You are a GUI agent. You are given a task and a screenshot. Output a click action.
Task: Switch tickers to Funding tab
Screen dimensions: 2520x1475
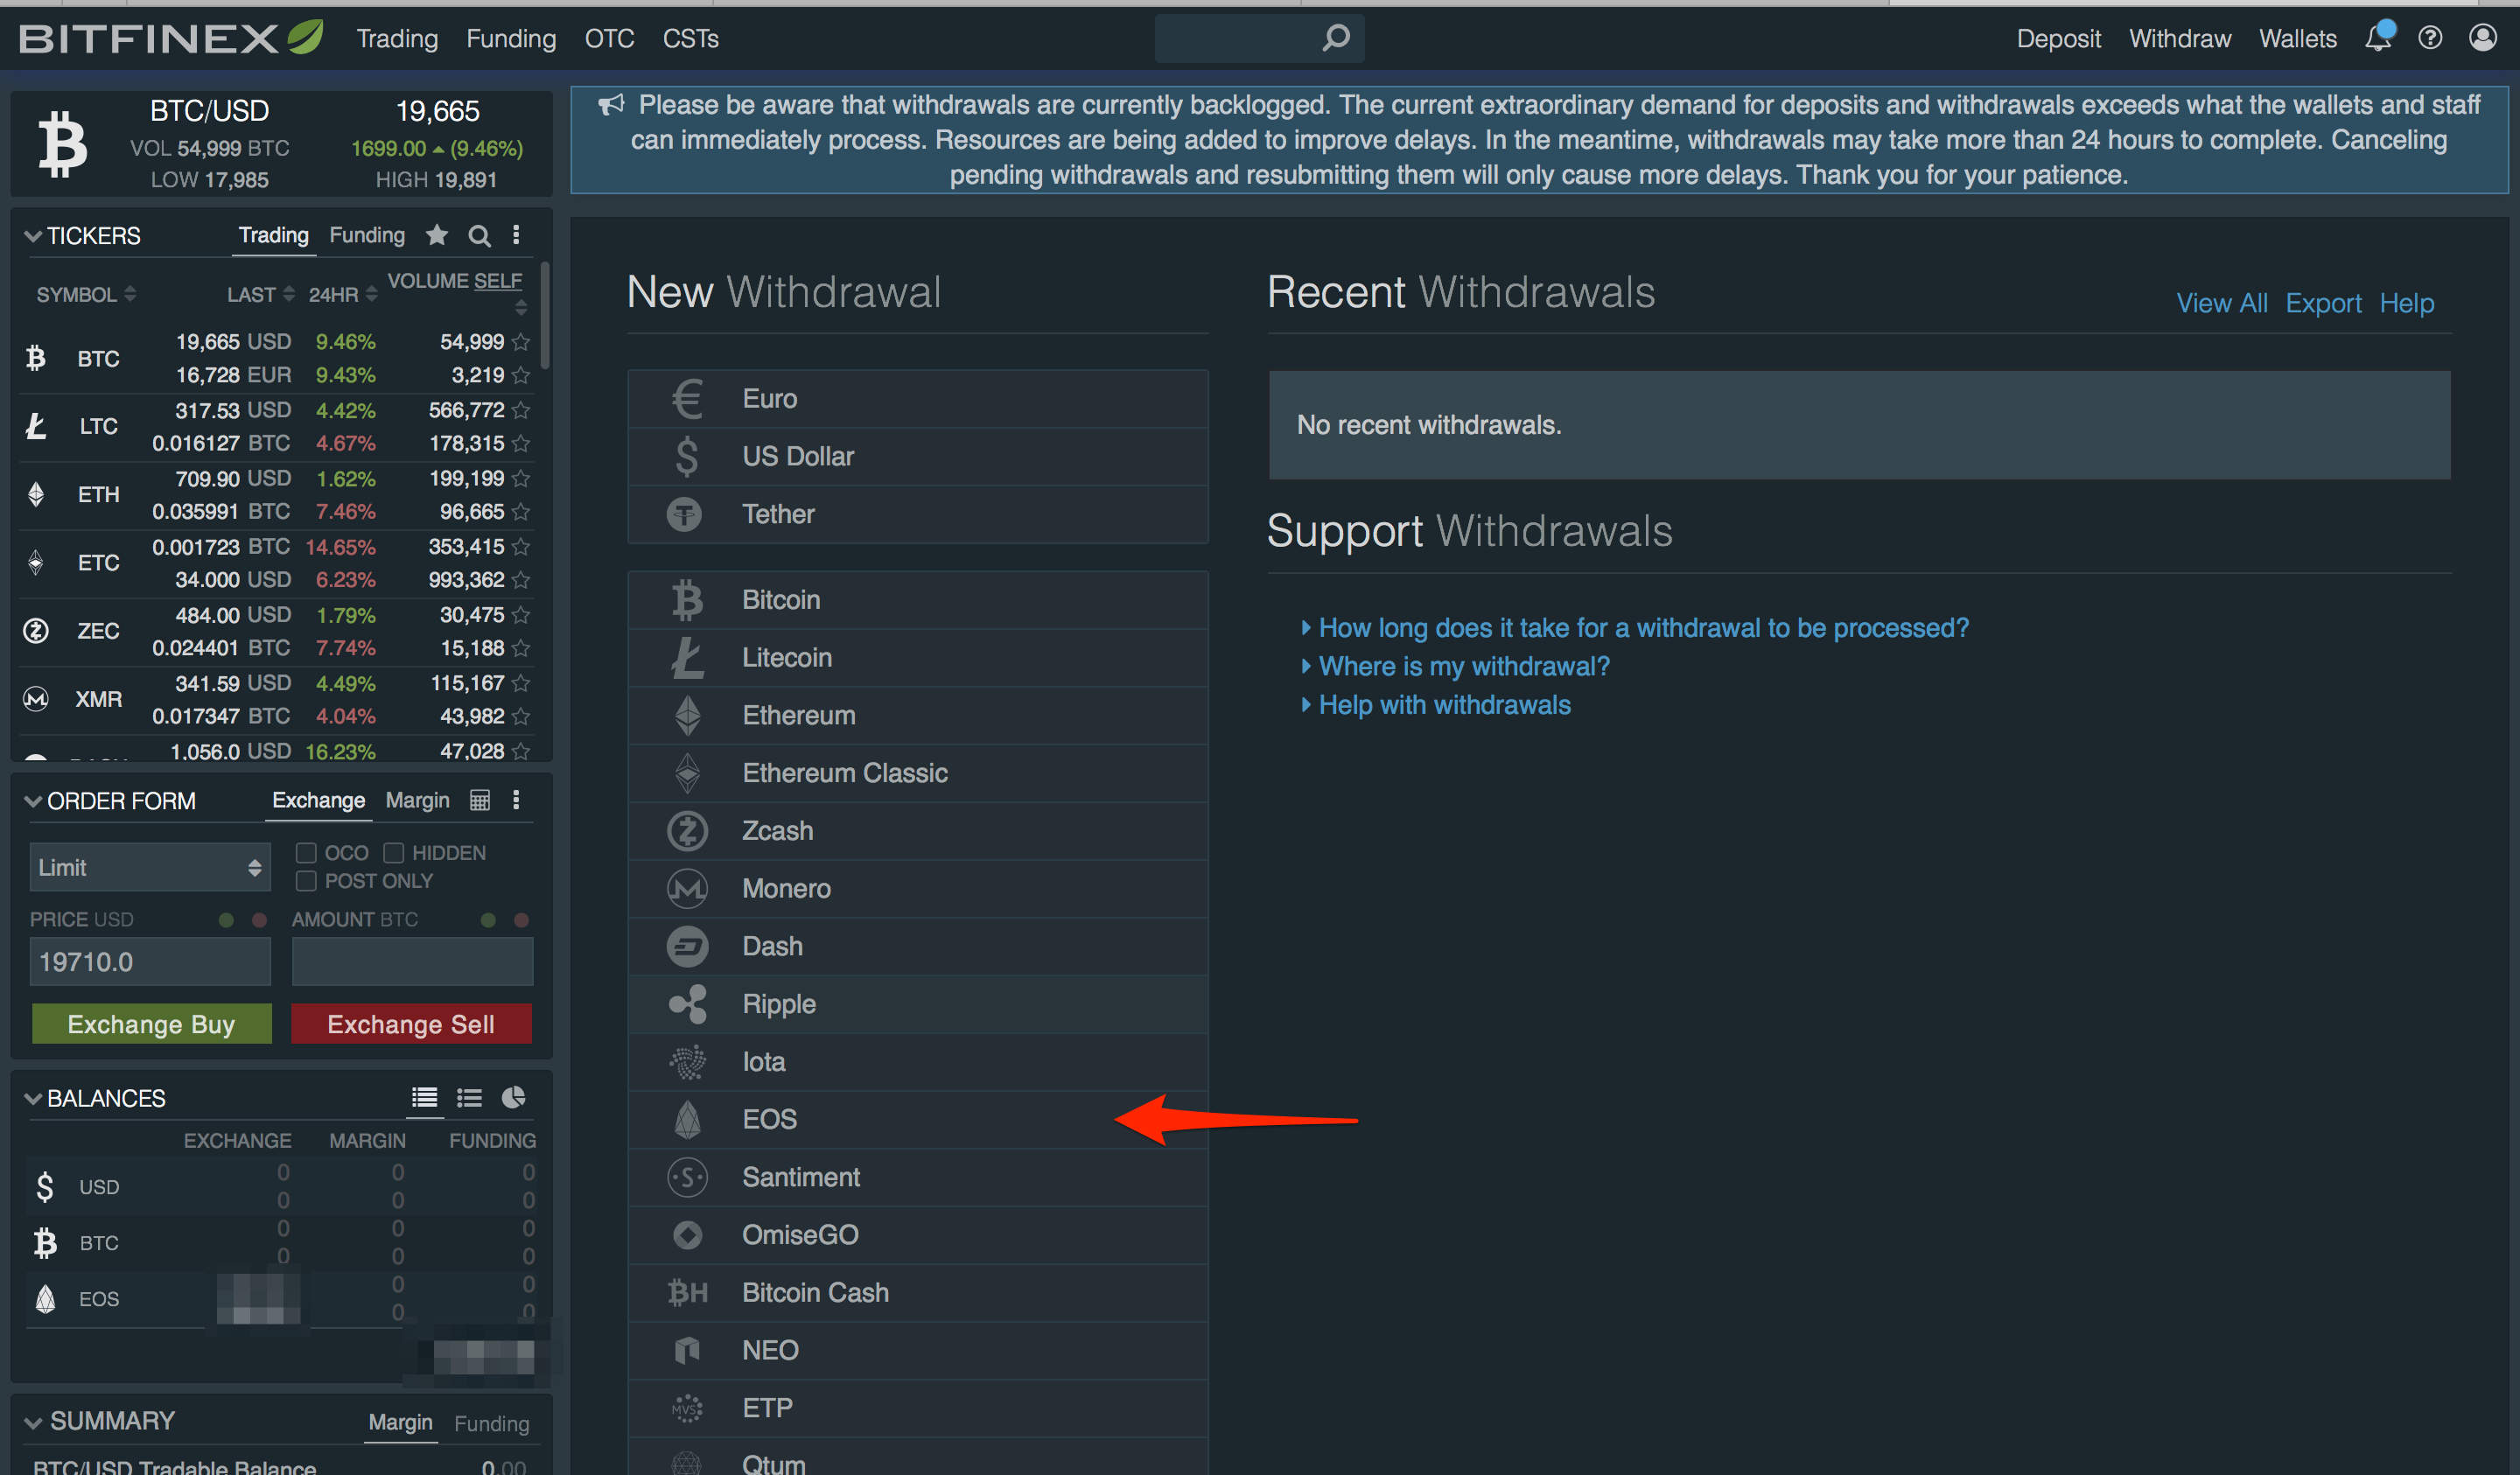coord(367,235)
